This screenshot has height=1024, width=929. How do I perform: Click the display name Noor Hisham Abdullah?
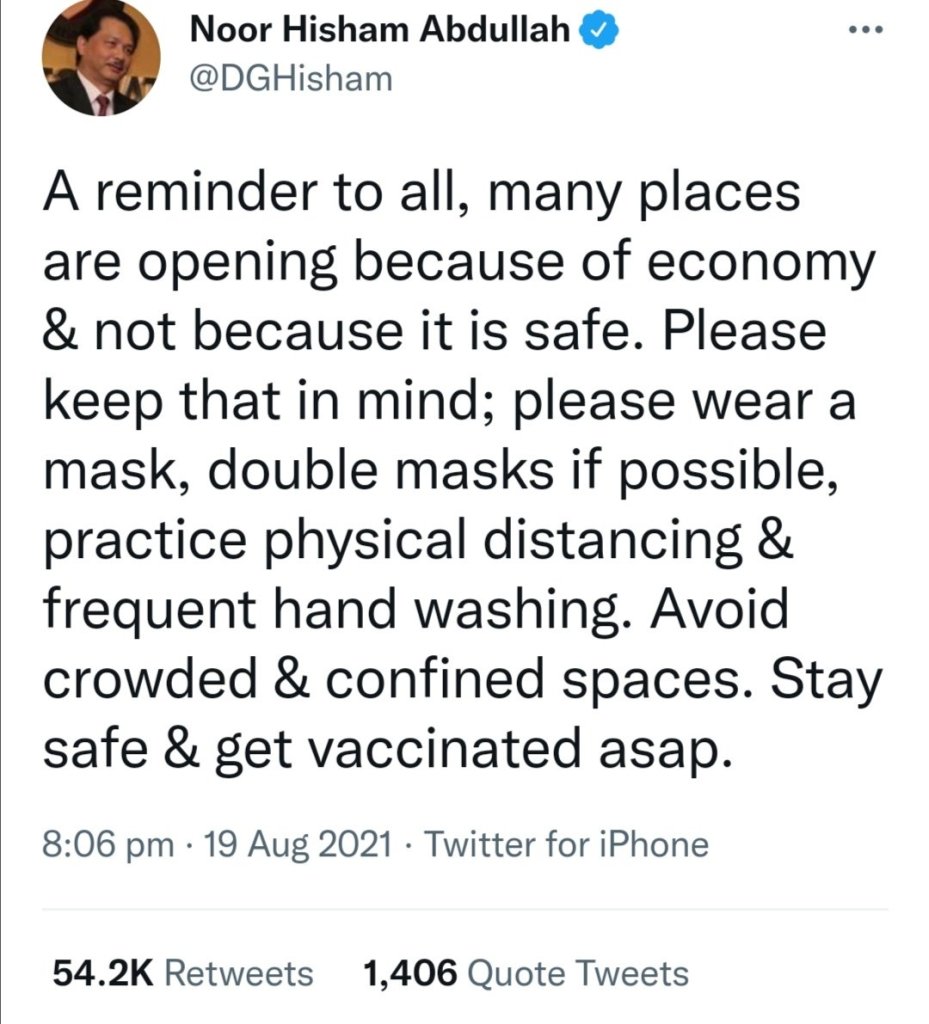point(381,31)
